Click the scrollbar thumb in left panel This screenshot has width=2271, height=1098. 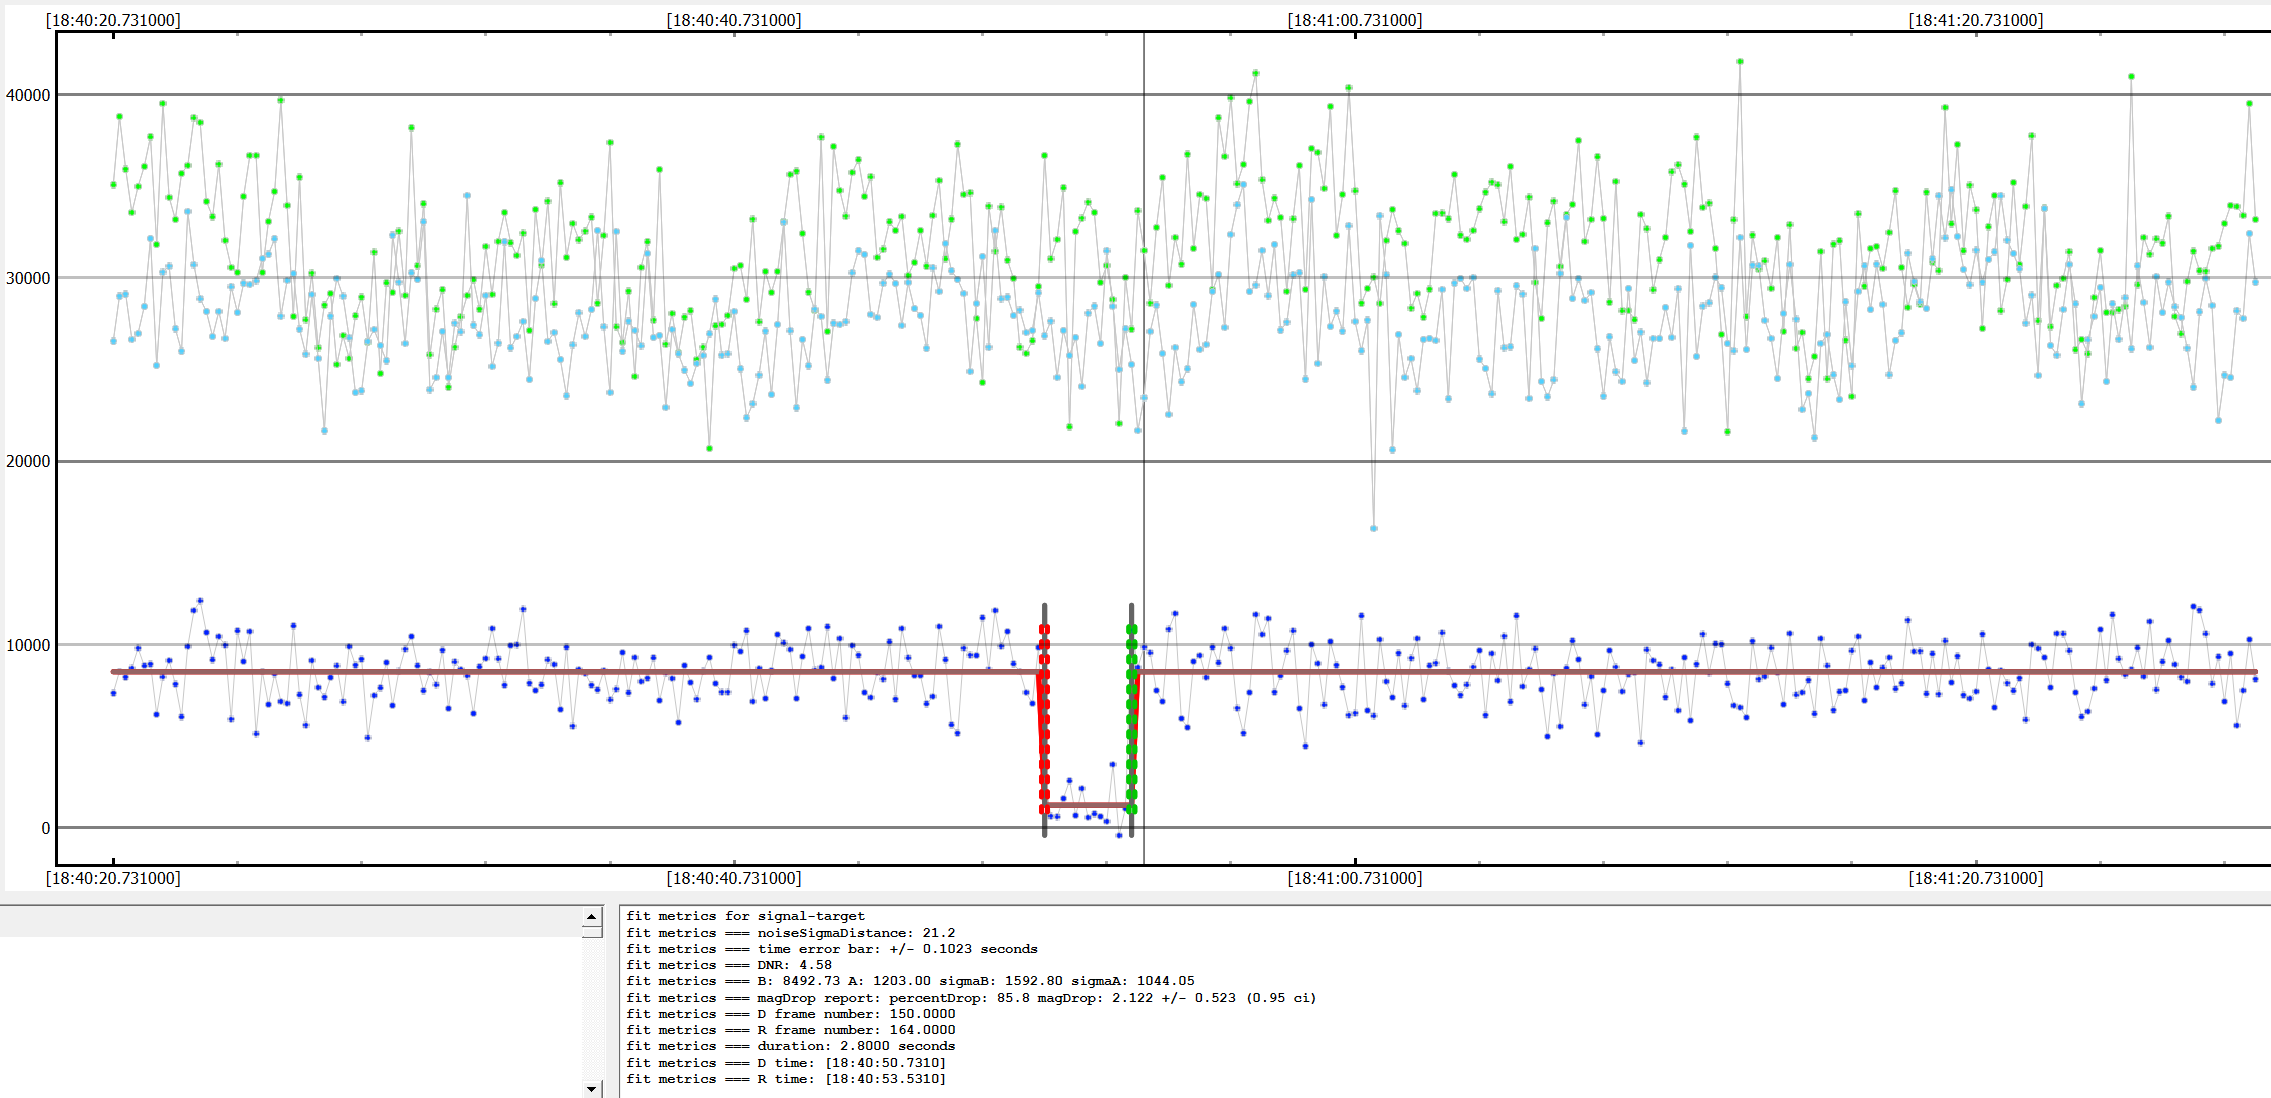click(x=592, y=931)
